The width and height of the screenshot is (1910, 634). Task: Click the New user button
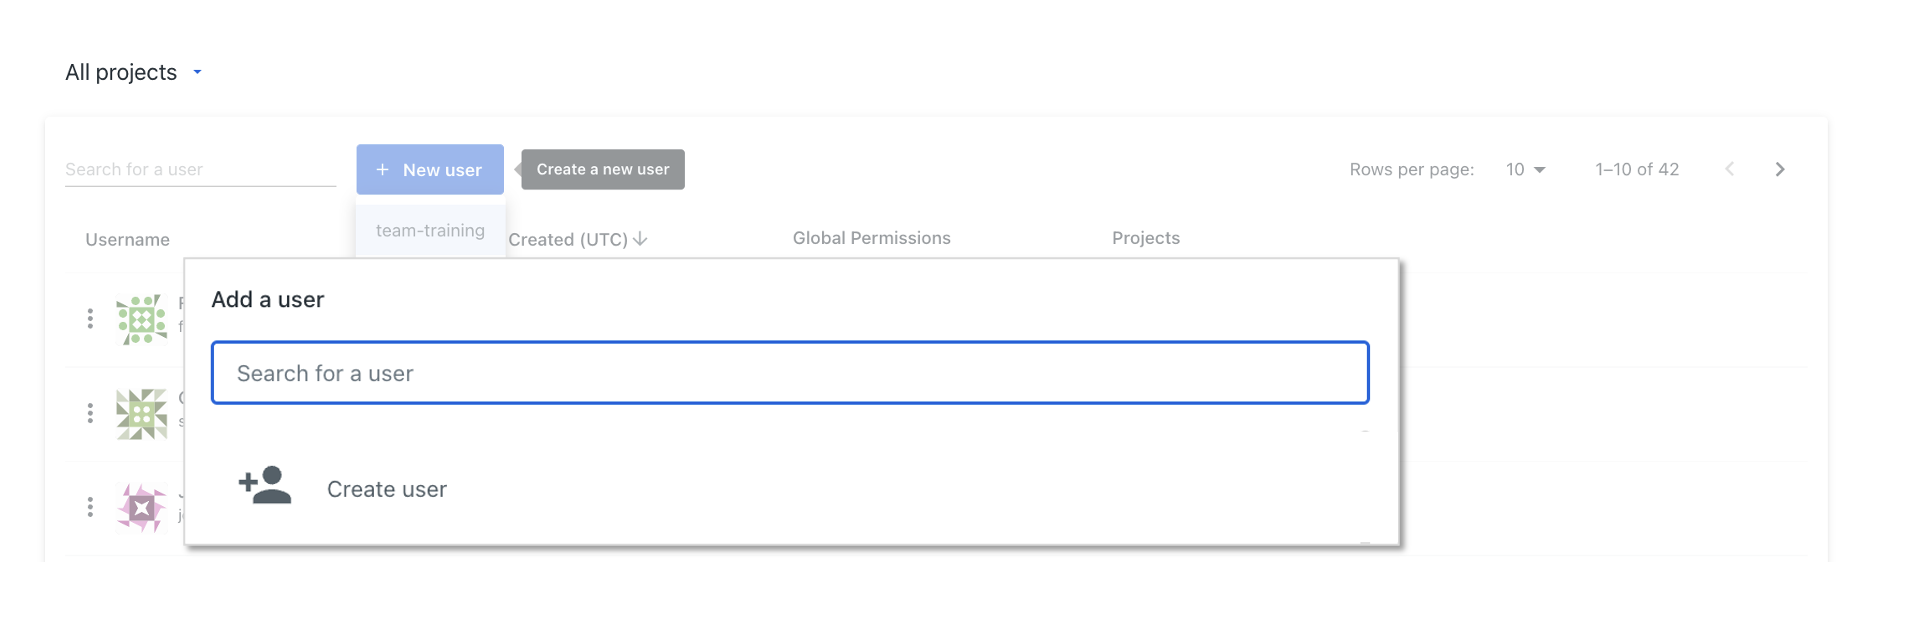tap(430, 170)
